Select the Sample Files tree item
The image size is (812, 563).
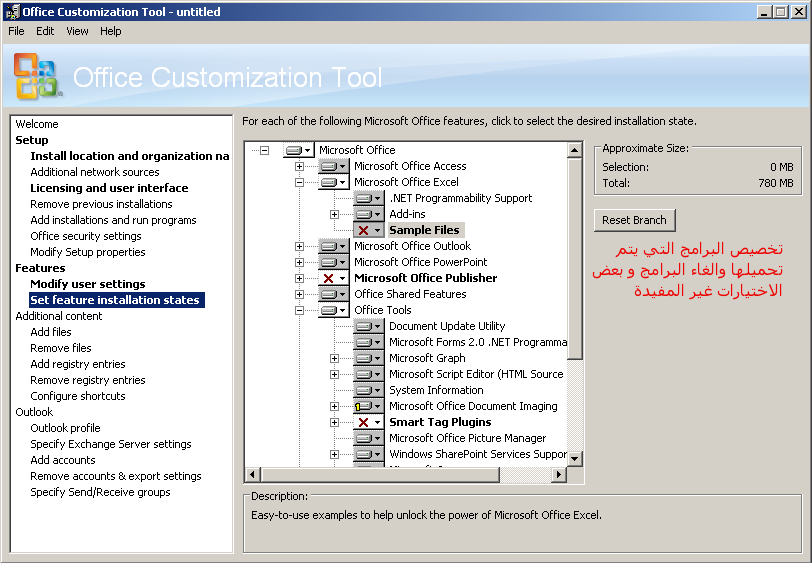pyautogui.click(x=425, y=230)
